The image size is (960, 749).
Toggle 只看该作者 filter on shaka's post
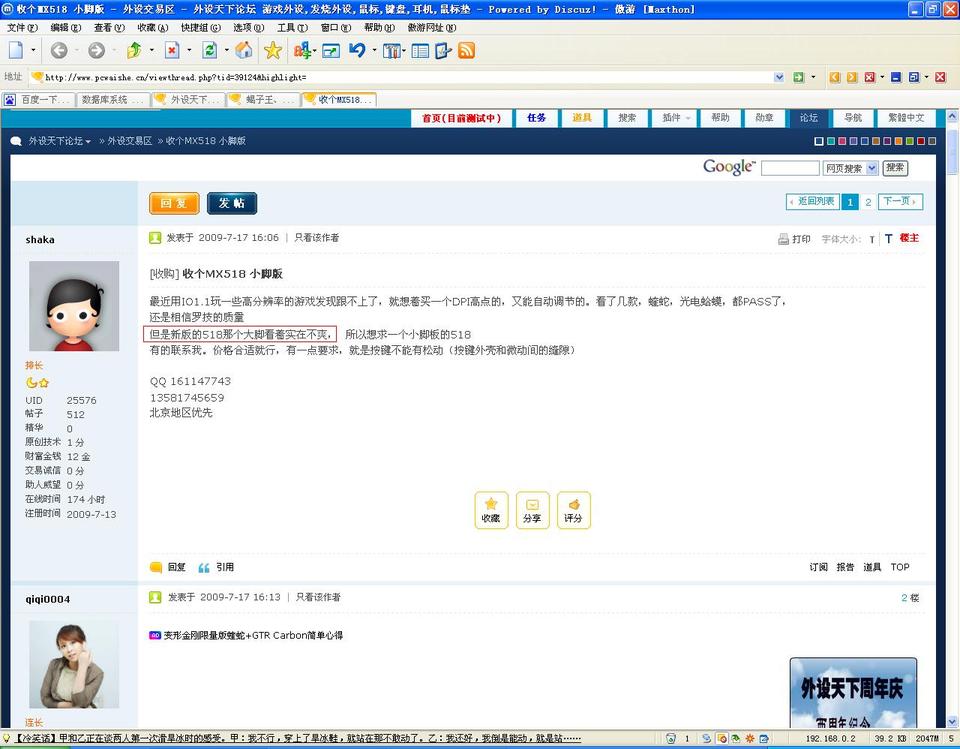pos(316,238)
